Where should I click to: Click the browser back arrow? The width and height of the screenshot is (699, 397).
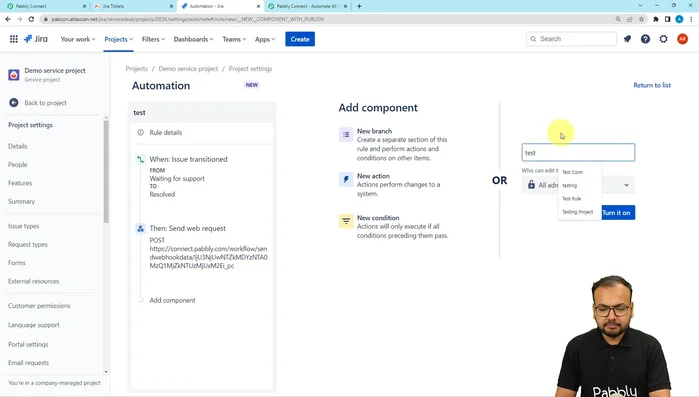8,19
